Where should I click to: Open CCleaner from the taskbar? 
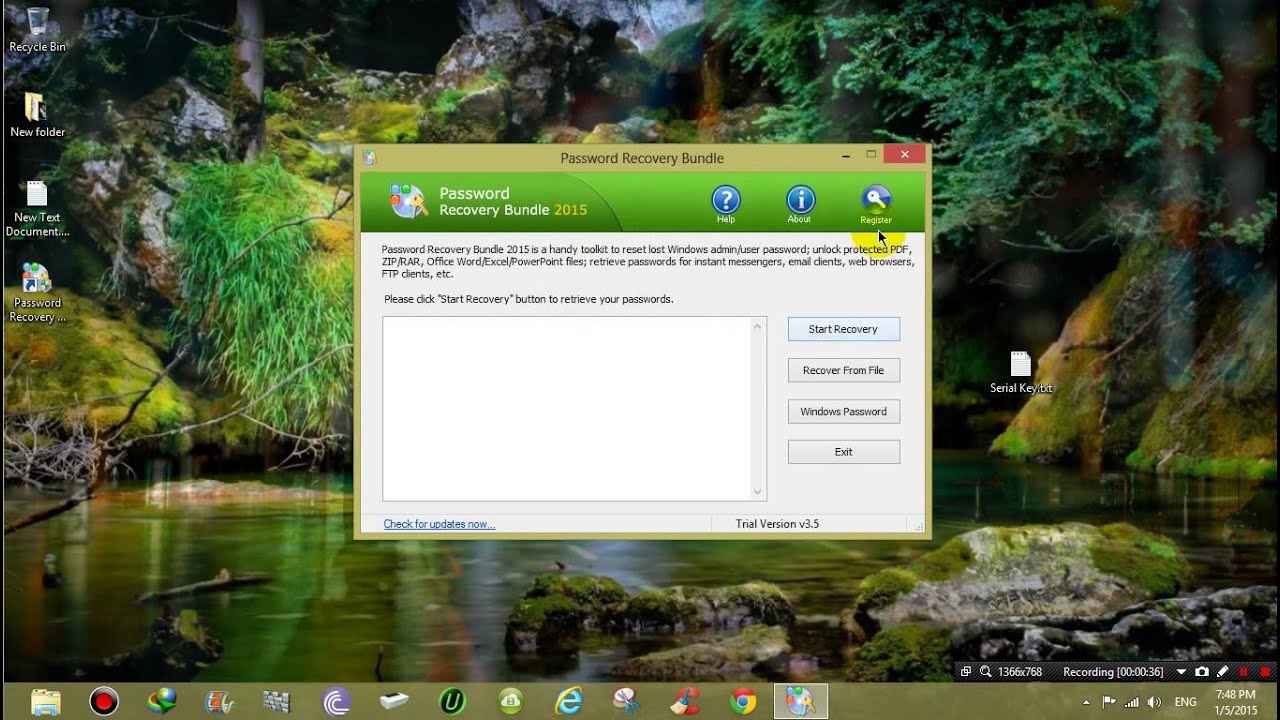(684, 702)
